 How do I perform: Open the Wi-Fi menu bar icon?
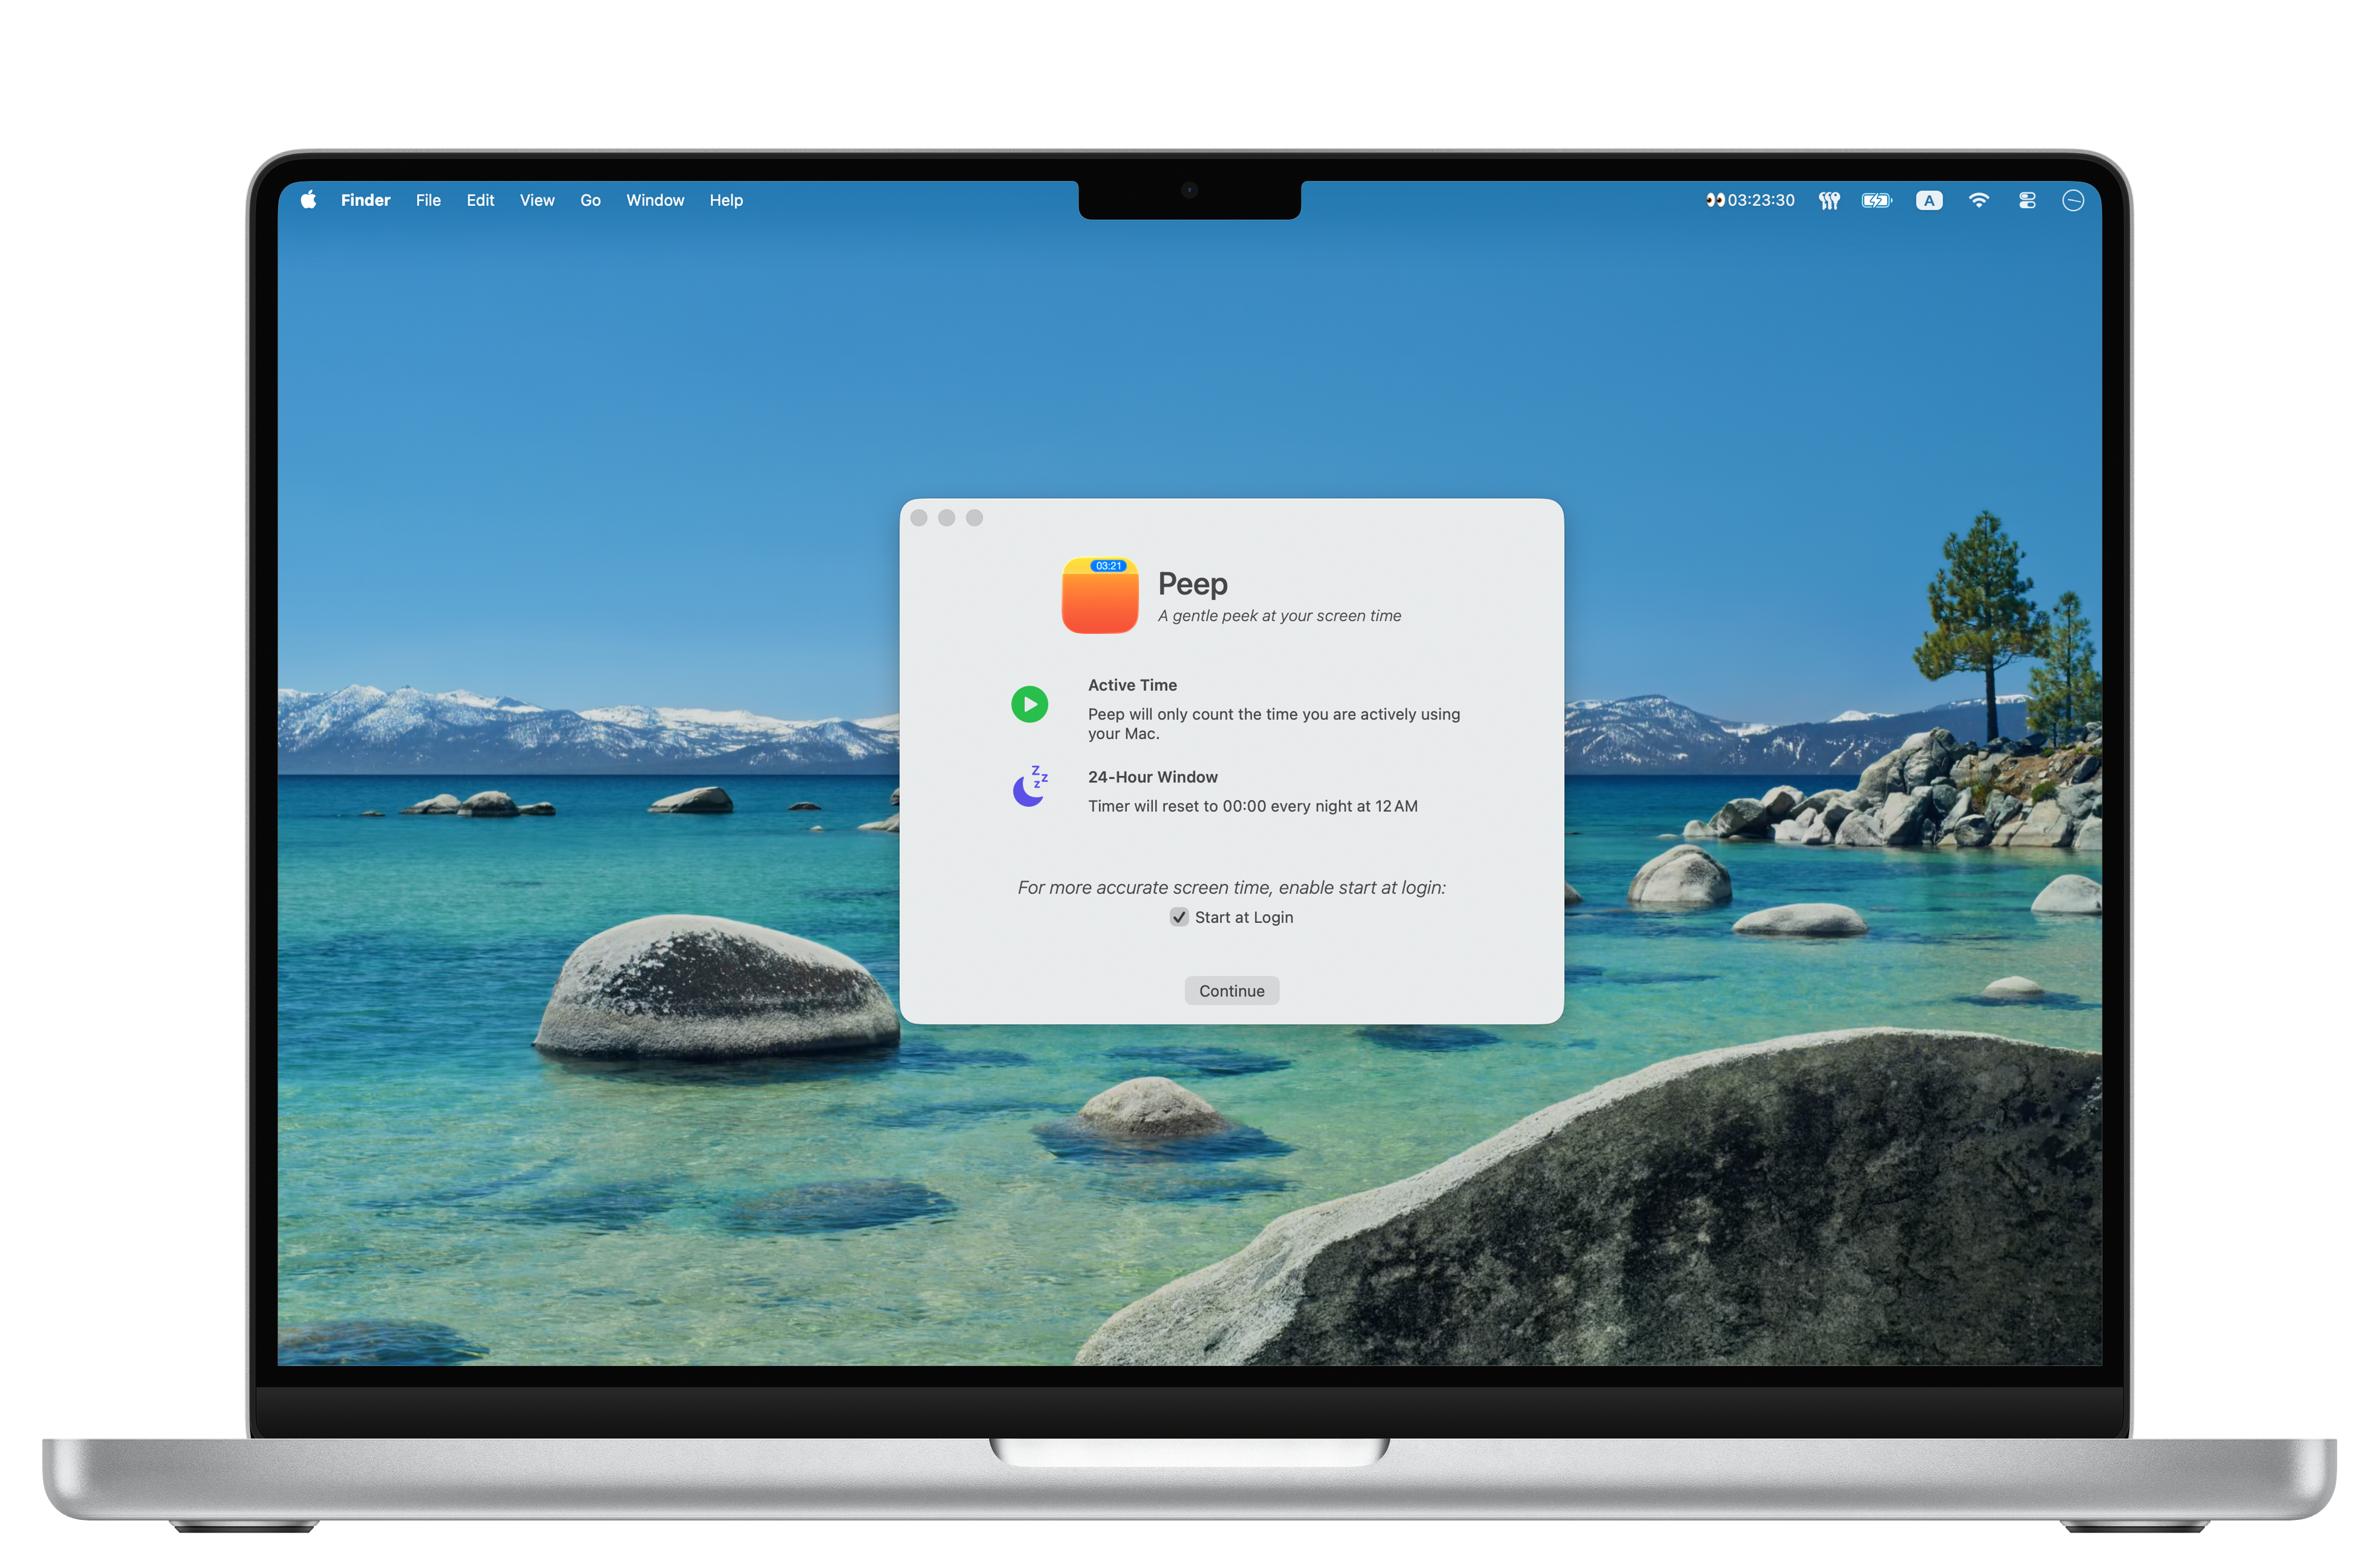pos(1978,200)
